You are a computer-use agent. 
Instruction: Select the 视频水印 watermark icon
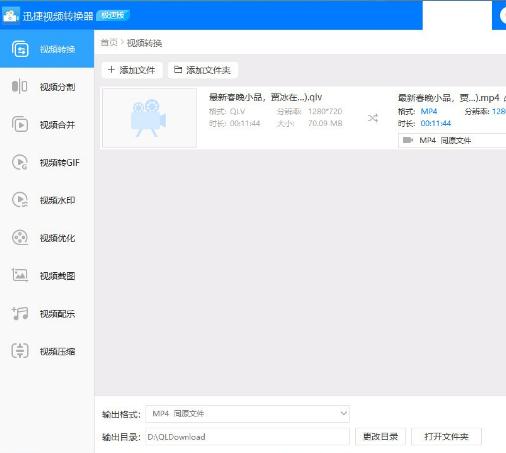point(20,200)
